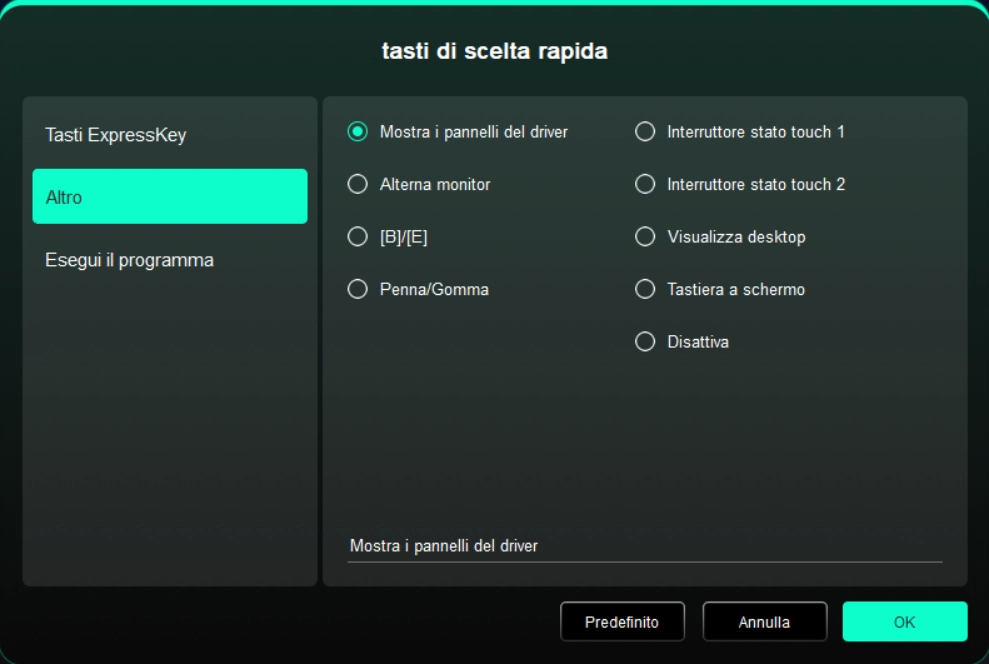Click the 'Disattiva' label text

(698, 342)
